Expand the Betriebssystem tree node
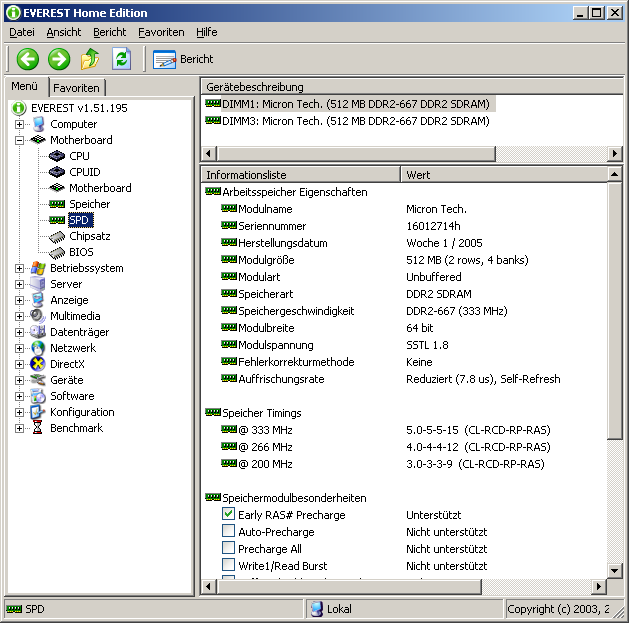 point(19,268)
